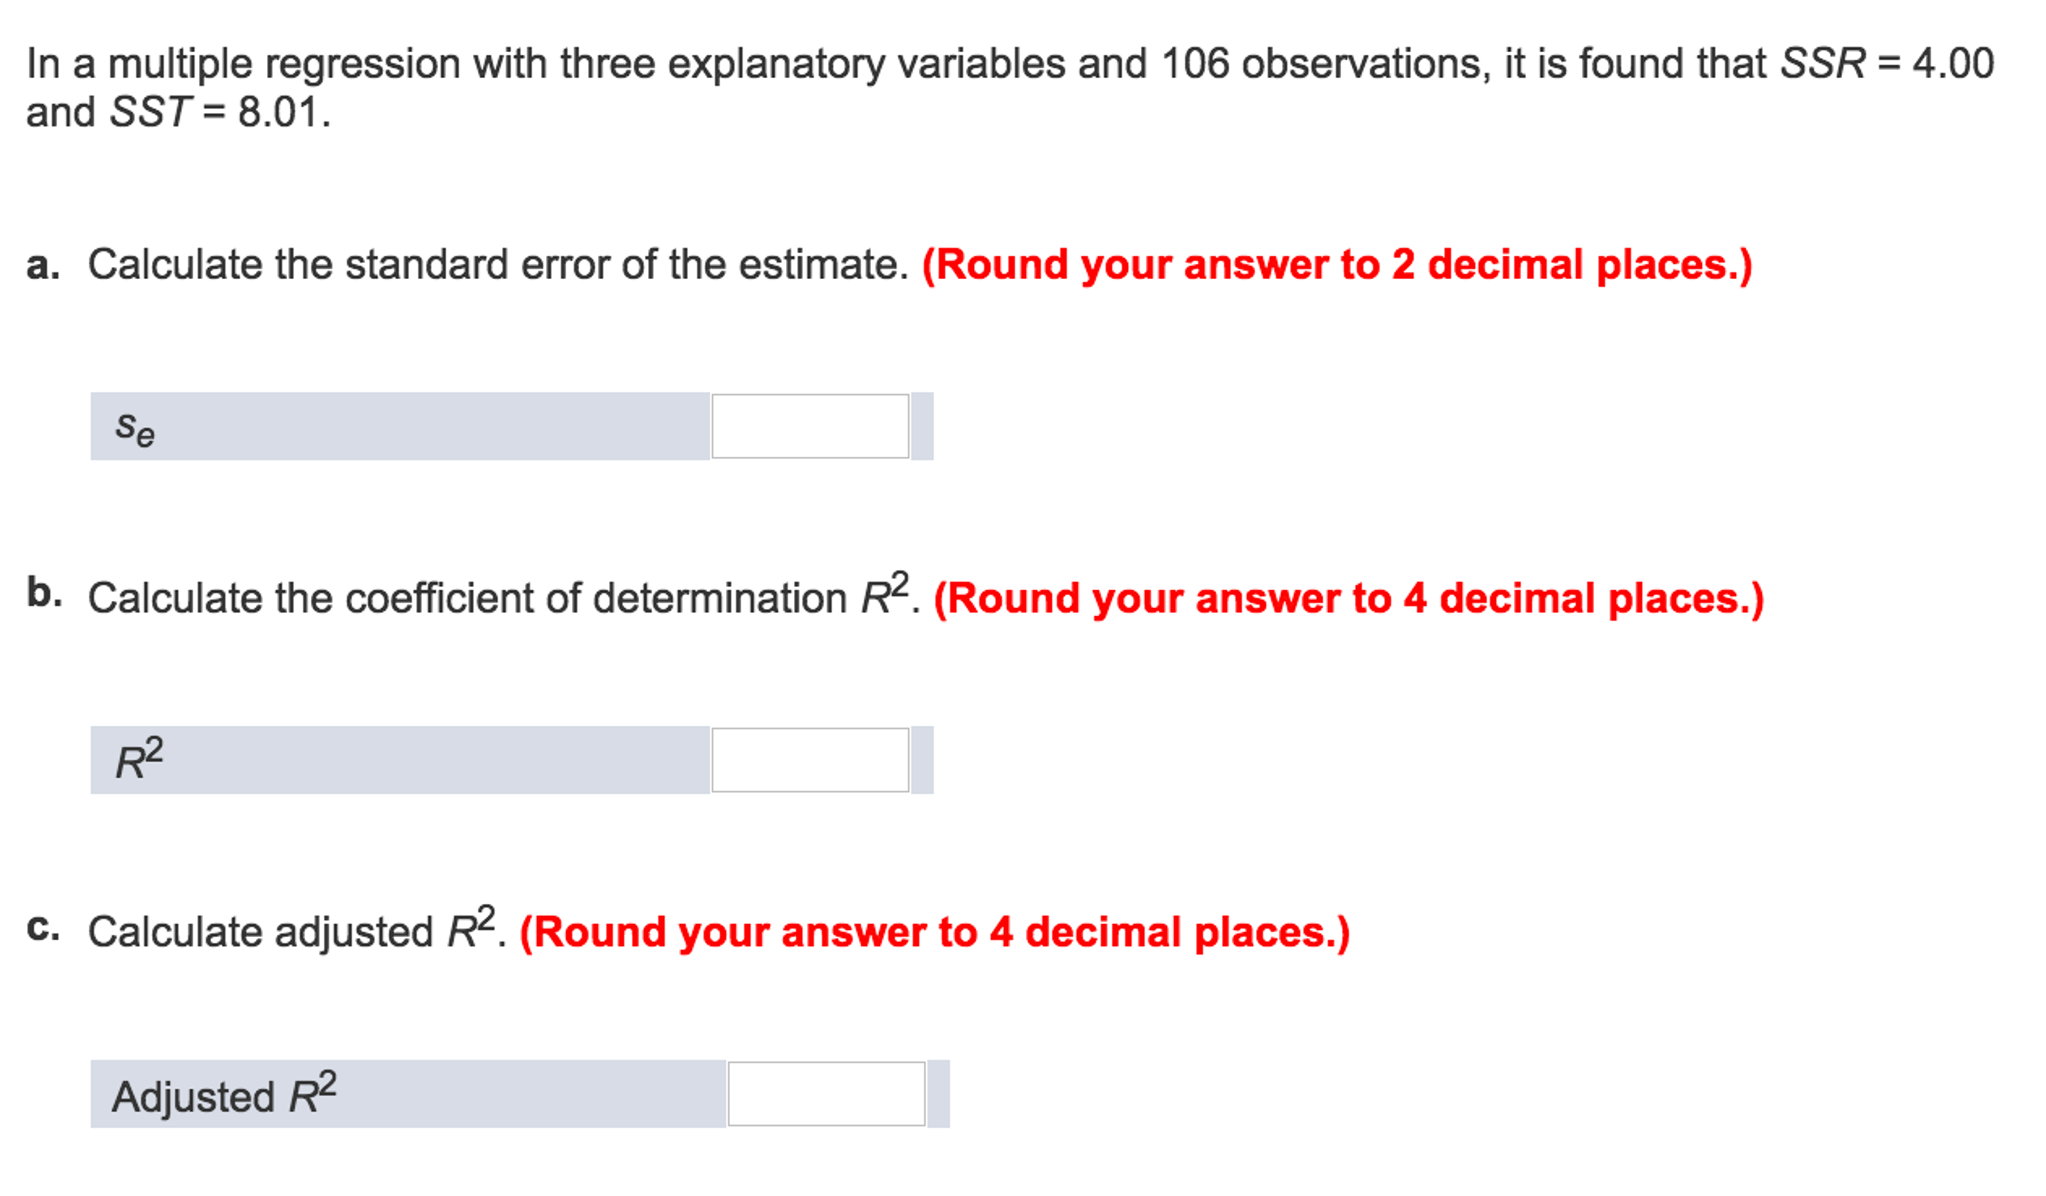
Task: Click gray strip right of Adjusted R² input
Action: click(938, 1094)
